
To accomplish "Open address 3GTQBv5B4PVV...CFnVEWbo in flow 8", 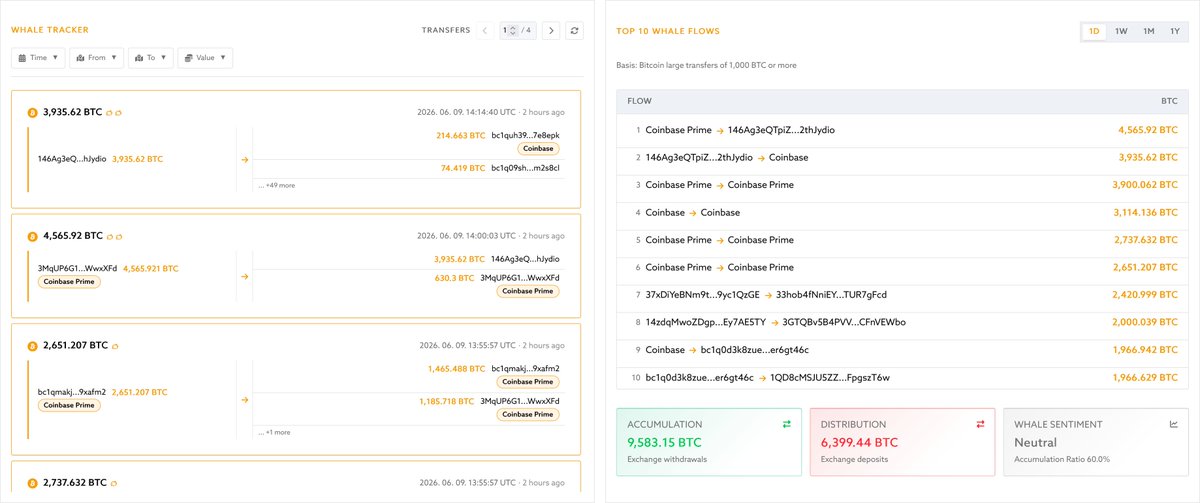I will click(x=844, y=323).
